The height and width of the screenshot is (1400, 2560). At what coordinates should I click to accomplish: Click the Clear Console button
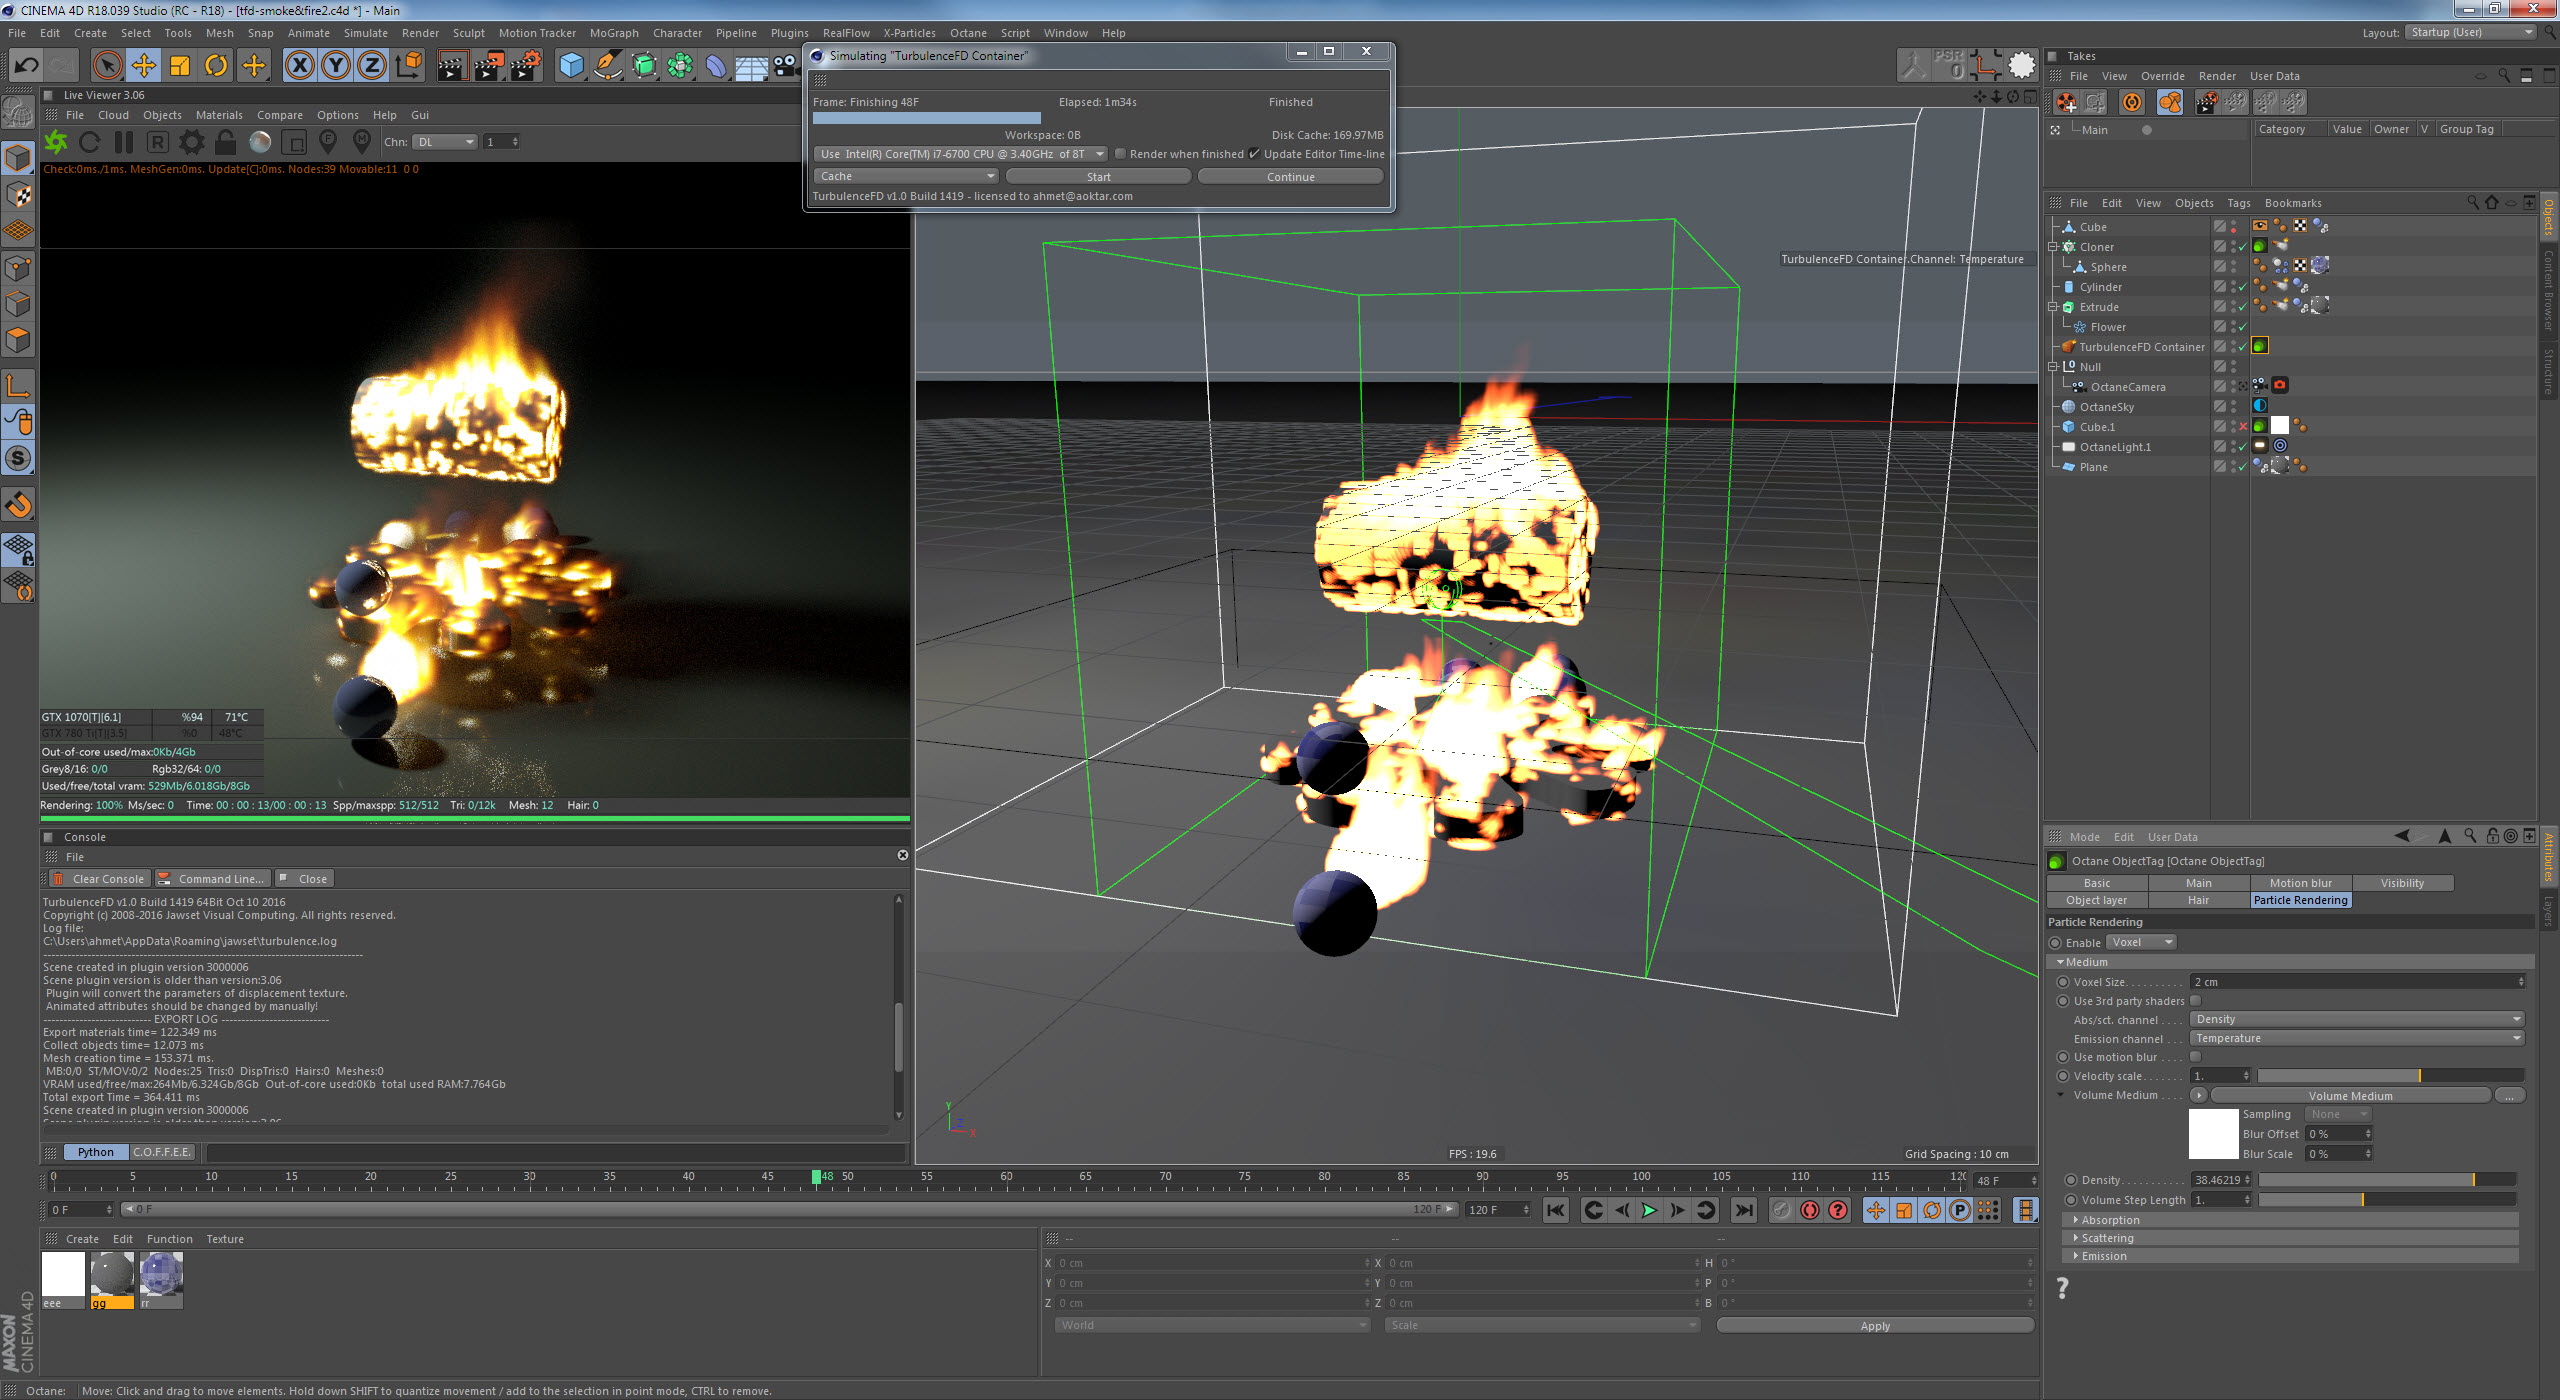point(100,879)
